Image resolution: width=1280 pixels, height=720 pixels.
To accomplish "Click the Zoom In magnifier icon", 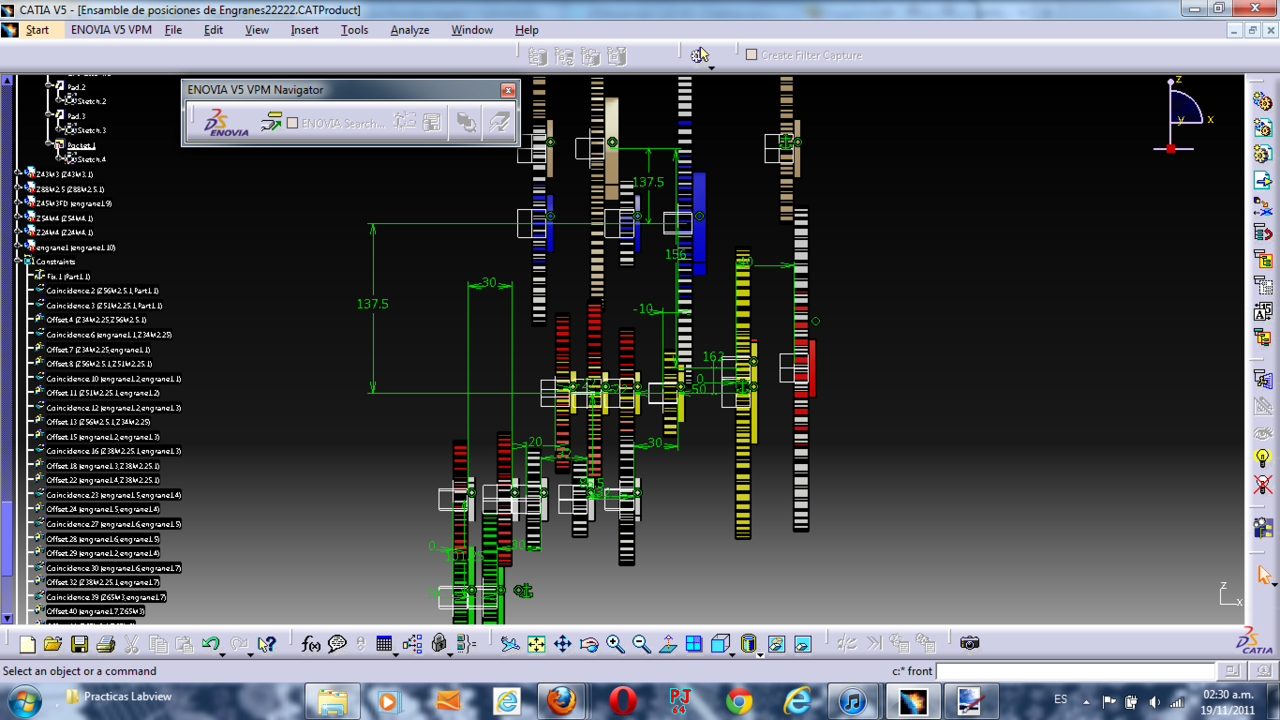I will point(614,645).
